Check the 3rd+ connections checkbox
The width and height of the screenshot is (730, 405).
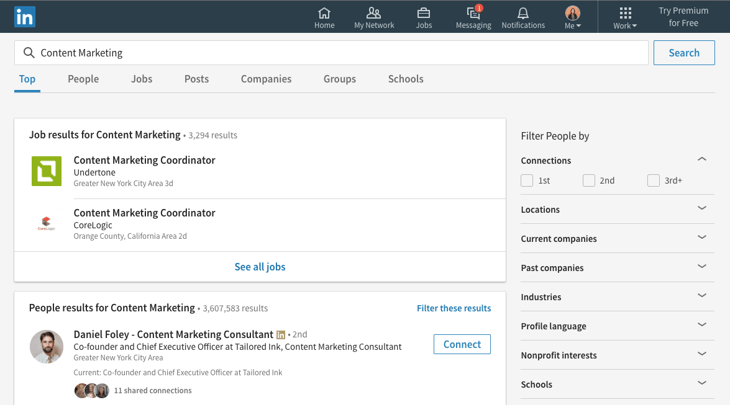[x=653, y=181]
